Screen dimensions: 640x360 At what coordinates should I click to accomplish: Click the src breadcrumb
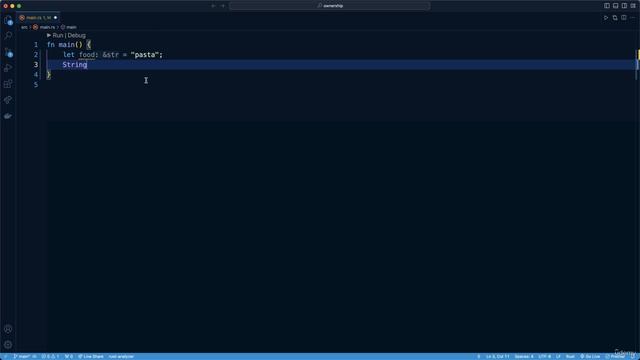point(24,27)
